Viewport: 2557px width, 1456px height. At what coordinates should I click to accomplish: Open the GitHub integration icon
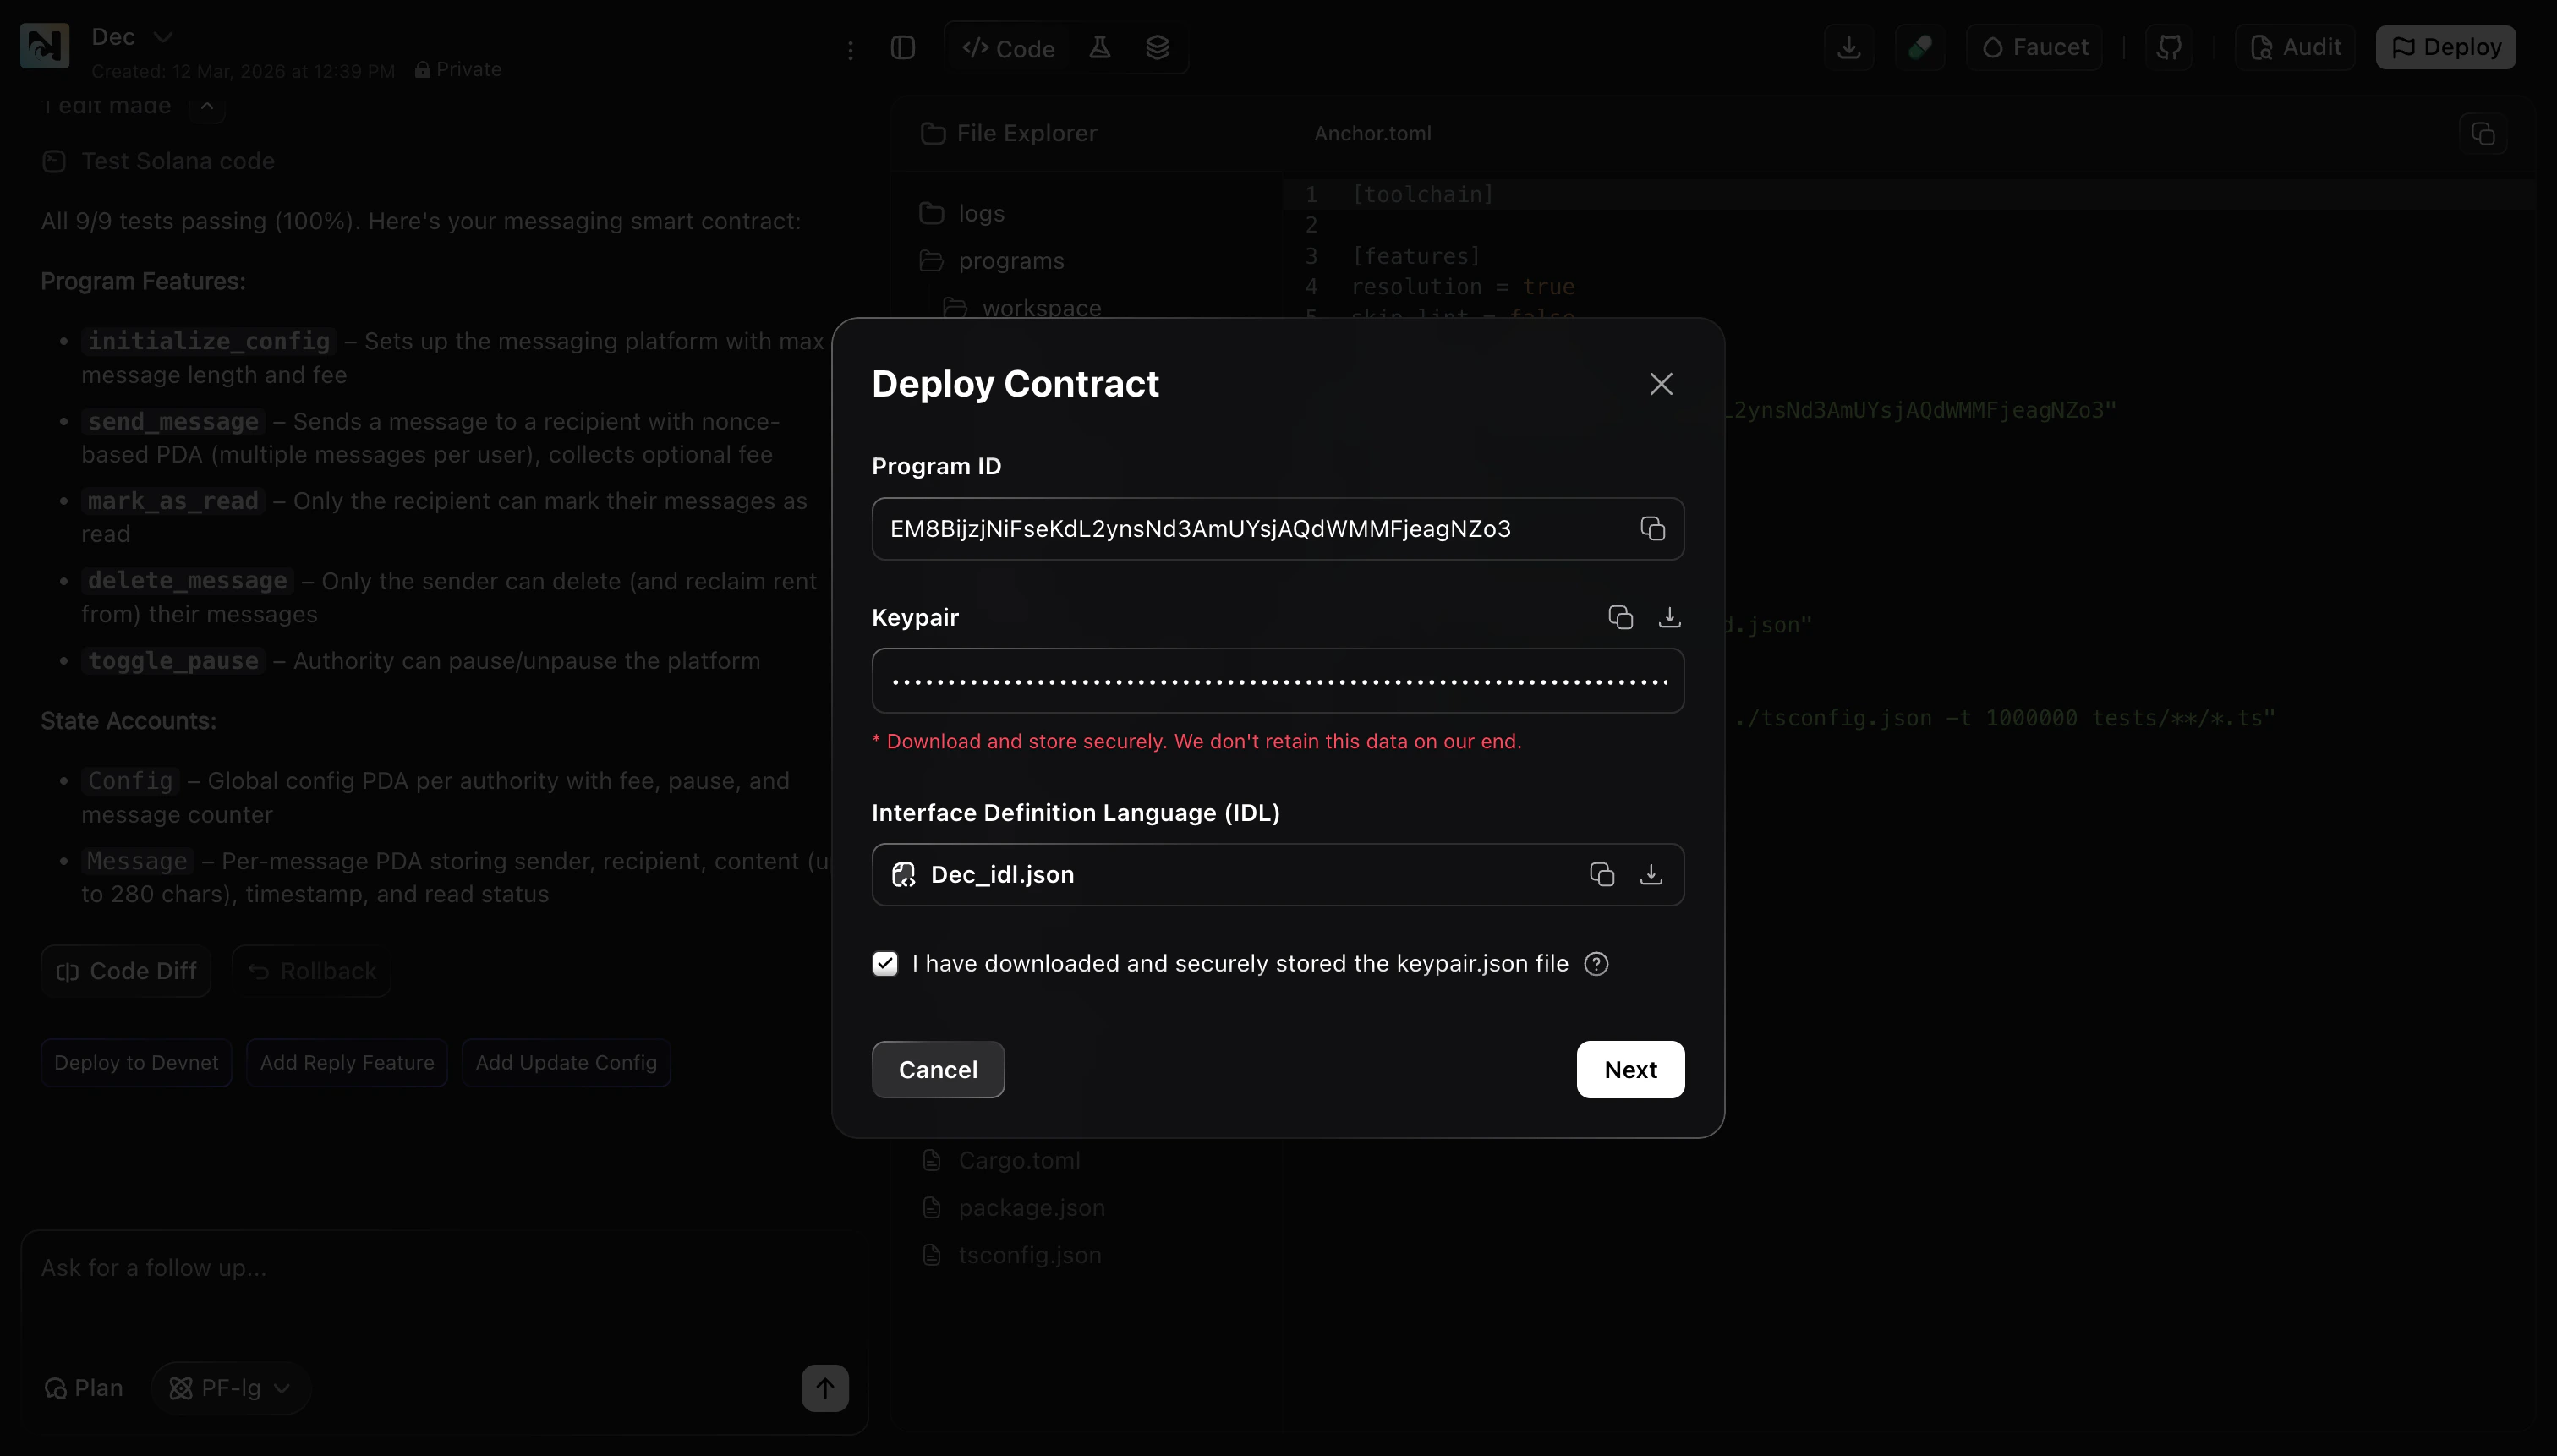2169,46
